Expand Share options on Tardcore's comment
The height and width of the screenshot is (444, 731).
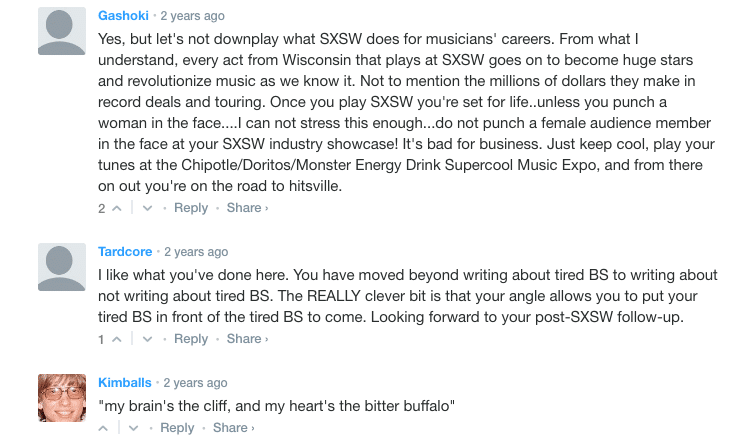pyautogui.click(x=246, y=339)
